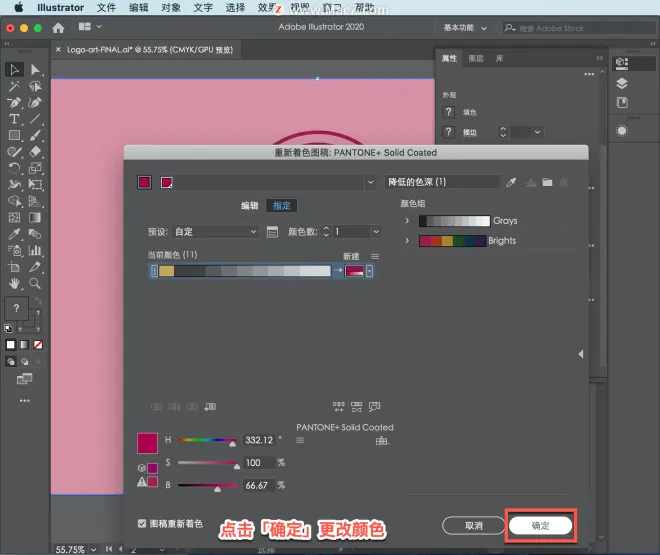Screen dimensions: 660x555
Task: Open the workspace switcher 基本功能 dropdown
Action: pos(465,28)
